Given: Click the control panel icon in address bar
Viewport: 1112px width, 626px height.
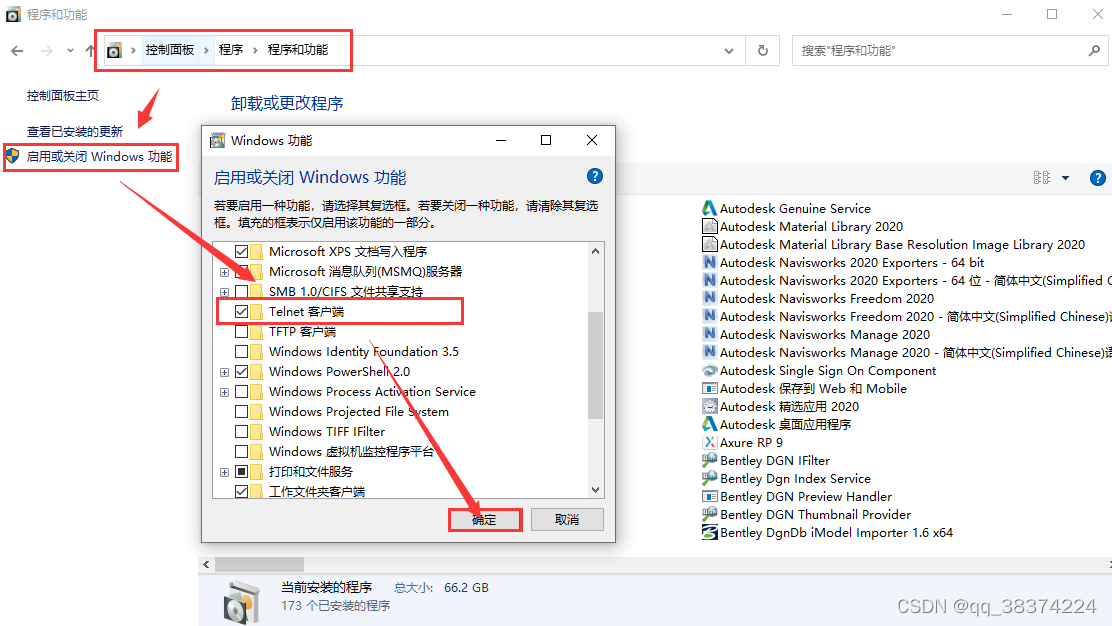Looking at the screenshot, I should (114, 50).
